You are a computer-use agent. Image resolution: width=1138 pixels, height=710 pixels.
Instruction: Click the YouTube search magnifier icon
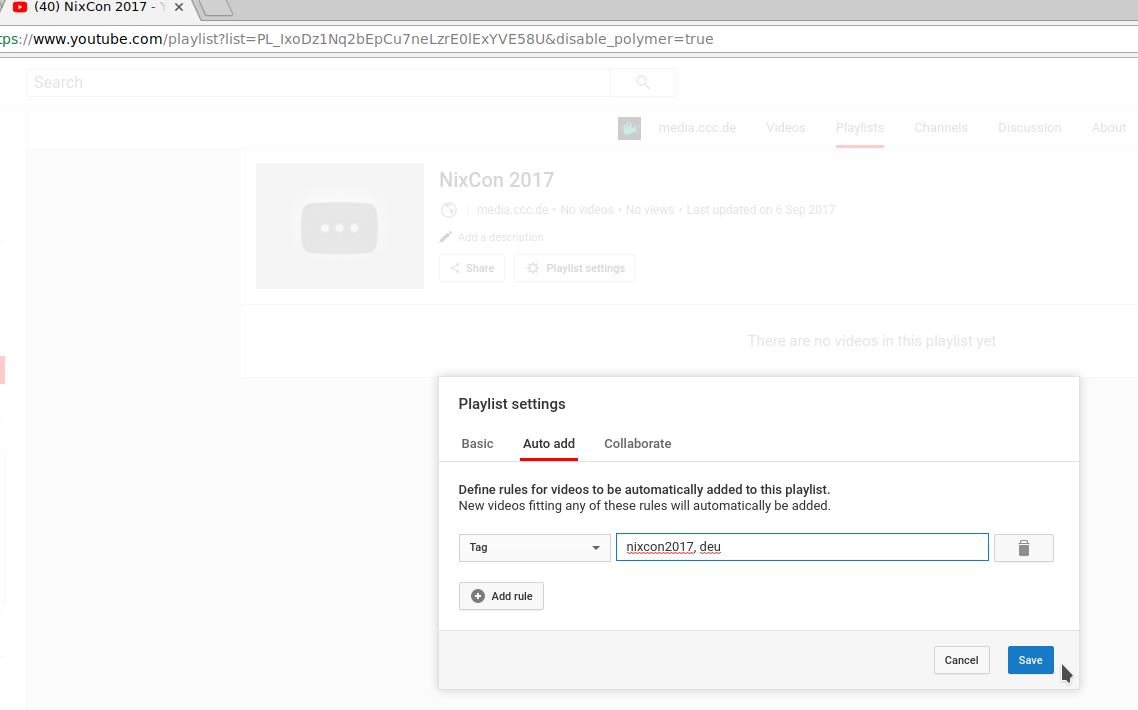643,83
